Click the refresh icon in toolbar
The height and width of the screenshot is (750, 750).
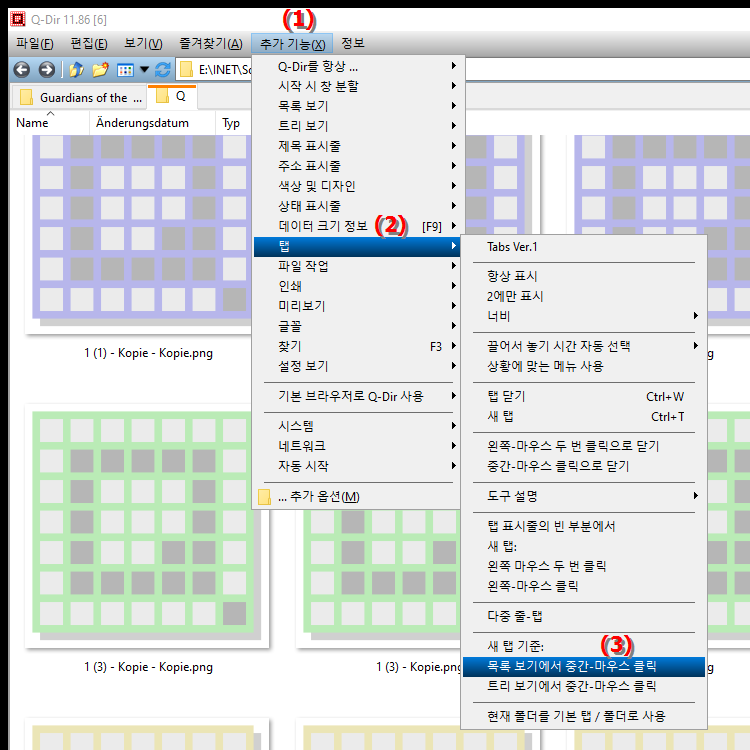(163, 70)
